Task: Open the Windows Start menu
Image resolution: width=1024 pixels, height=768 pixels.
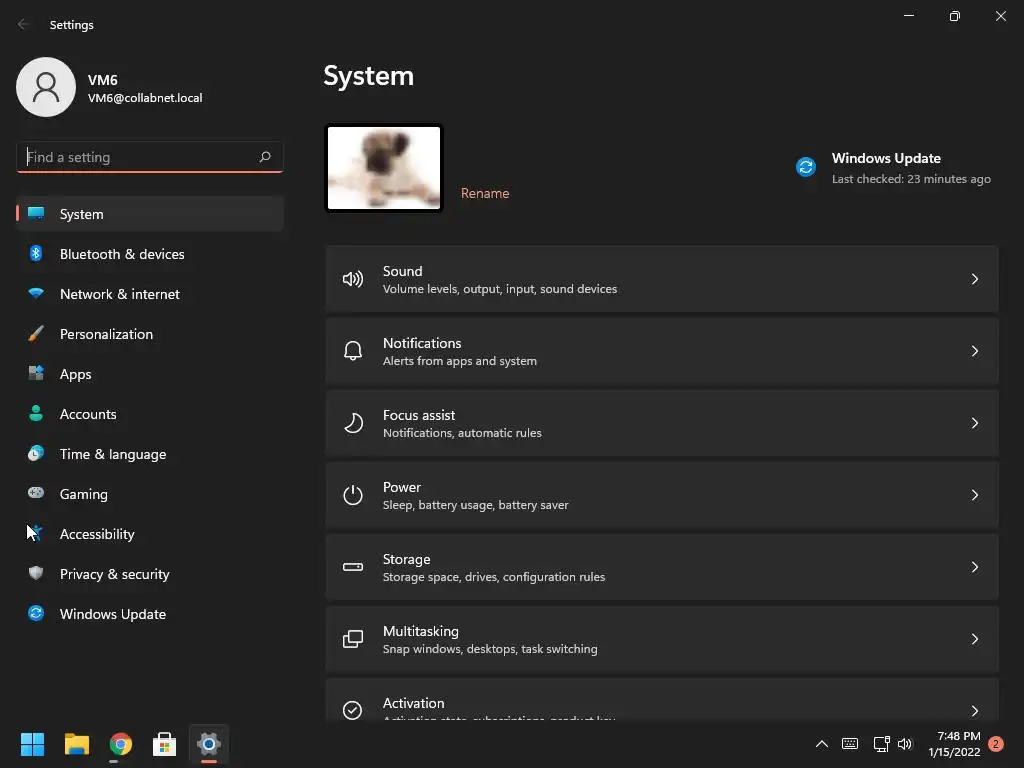Action: click(32, 744)
